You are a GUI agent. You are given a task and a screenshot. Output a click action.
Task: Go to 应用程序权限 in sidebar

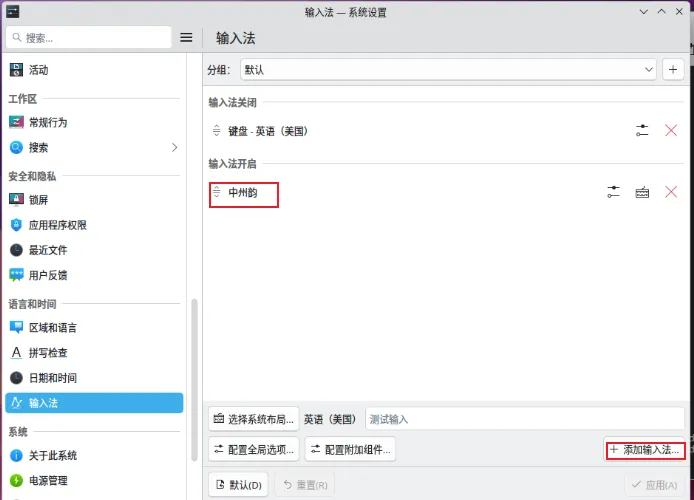point(57,225)
